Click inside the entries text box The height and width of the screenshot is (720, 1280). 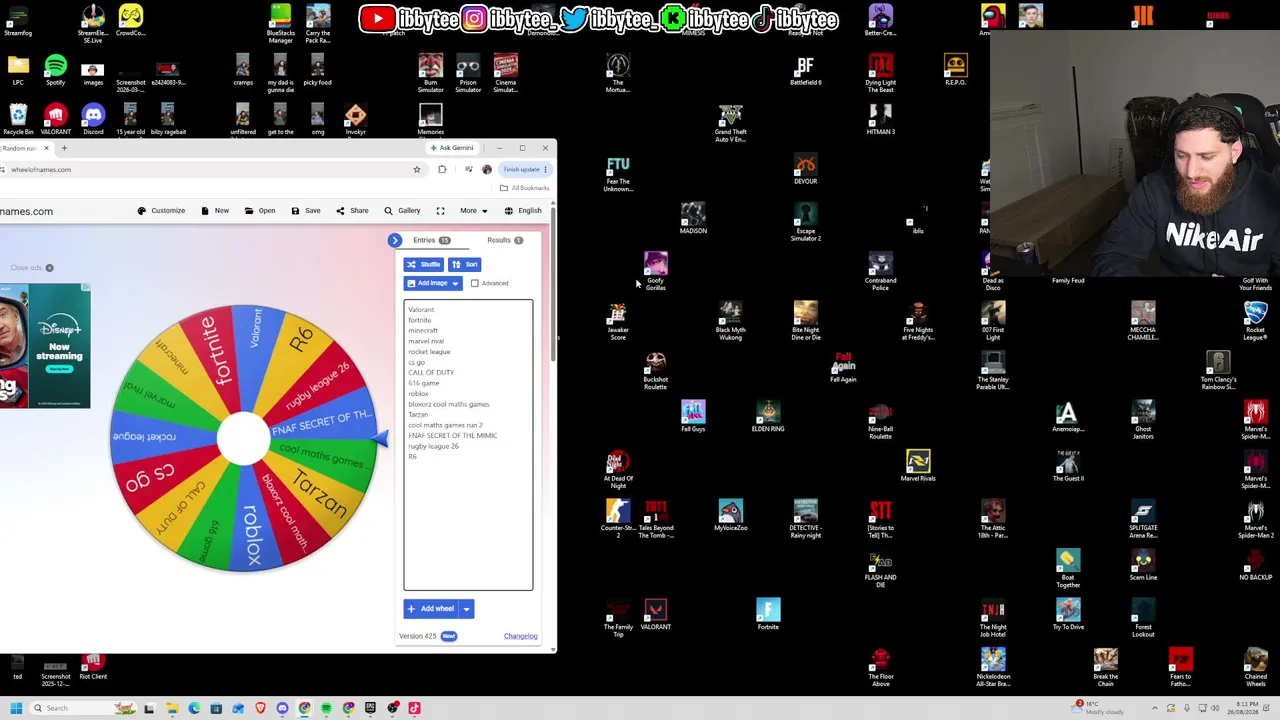[468, 445]
